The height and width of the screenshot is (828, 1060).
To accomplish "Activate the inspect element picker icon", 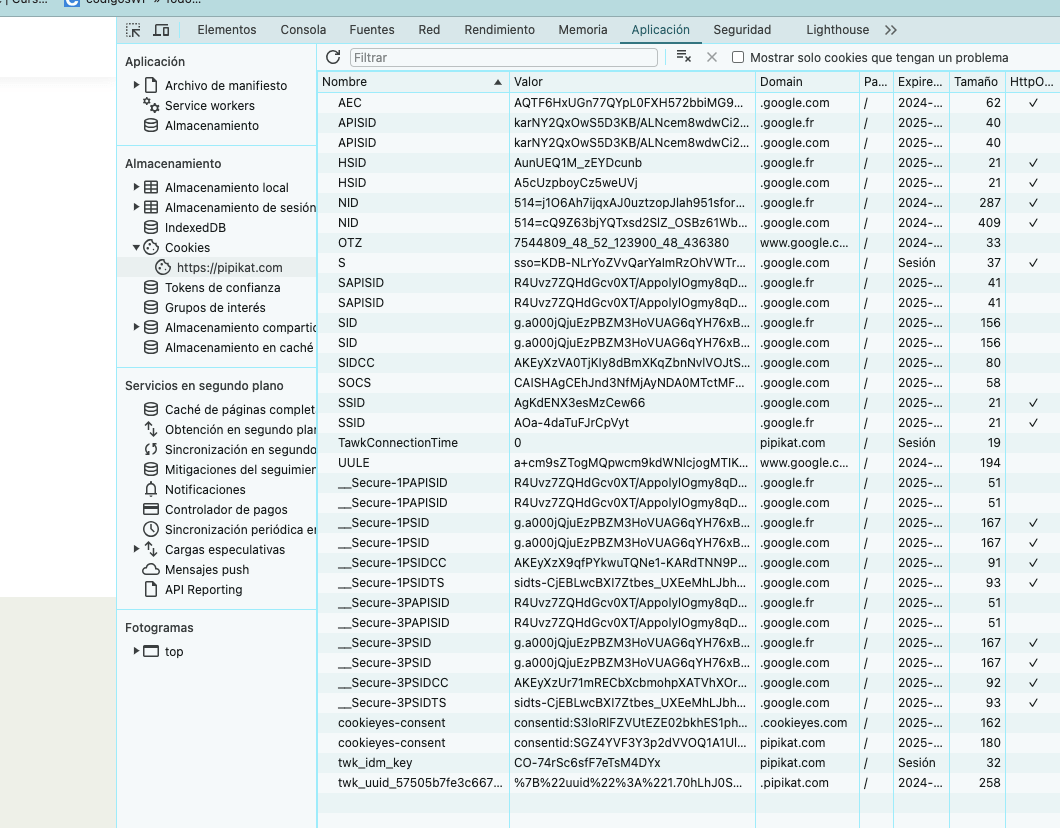I will pyautogui.click(x=133, y=30).
